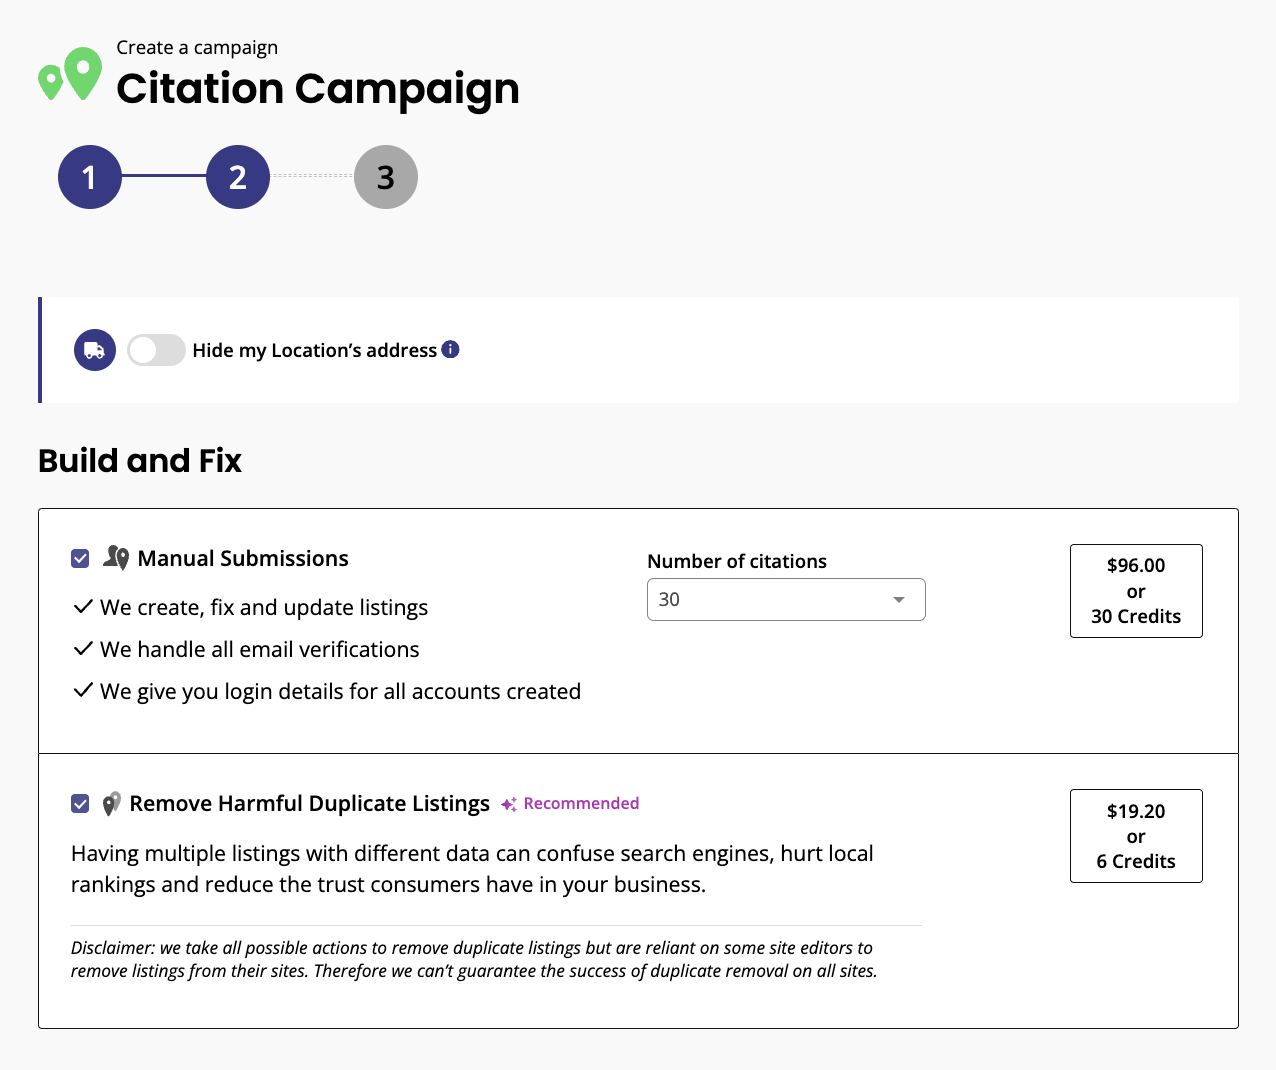Click checkmark beside We create, fix and update listings
Screen dimensions: 1276x1070
tap(83, 607)
